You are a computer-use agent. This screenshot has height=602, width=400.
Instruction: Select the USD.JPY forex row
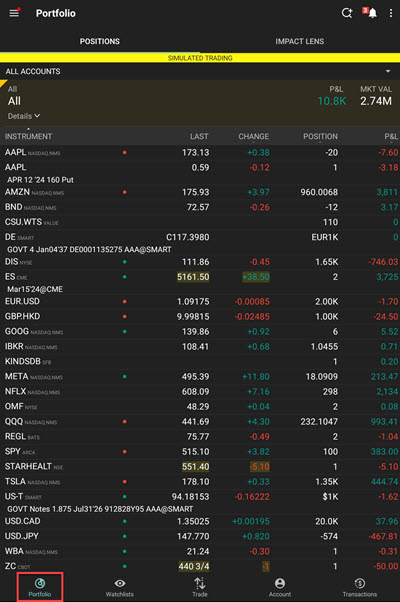[x=200, y=536]
